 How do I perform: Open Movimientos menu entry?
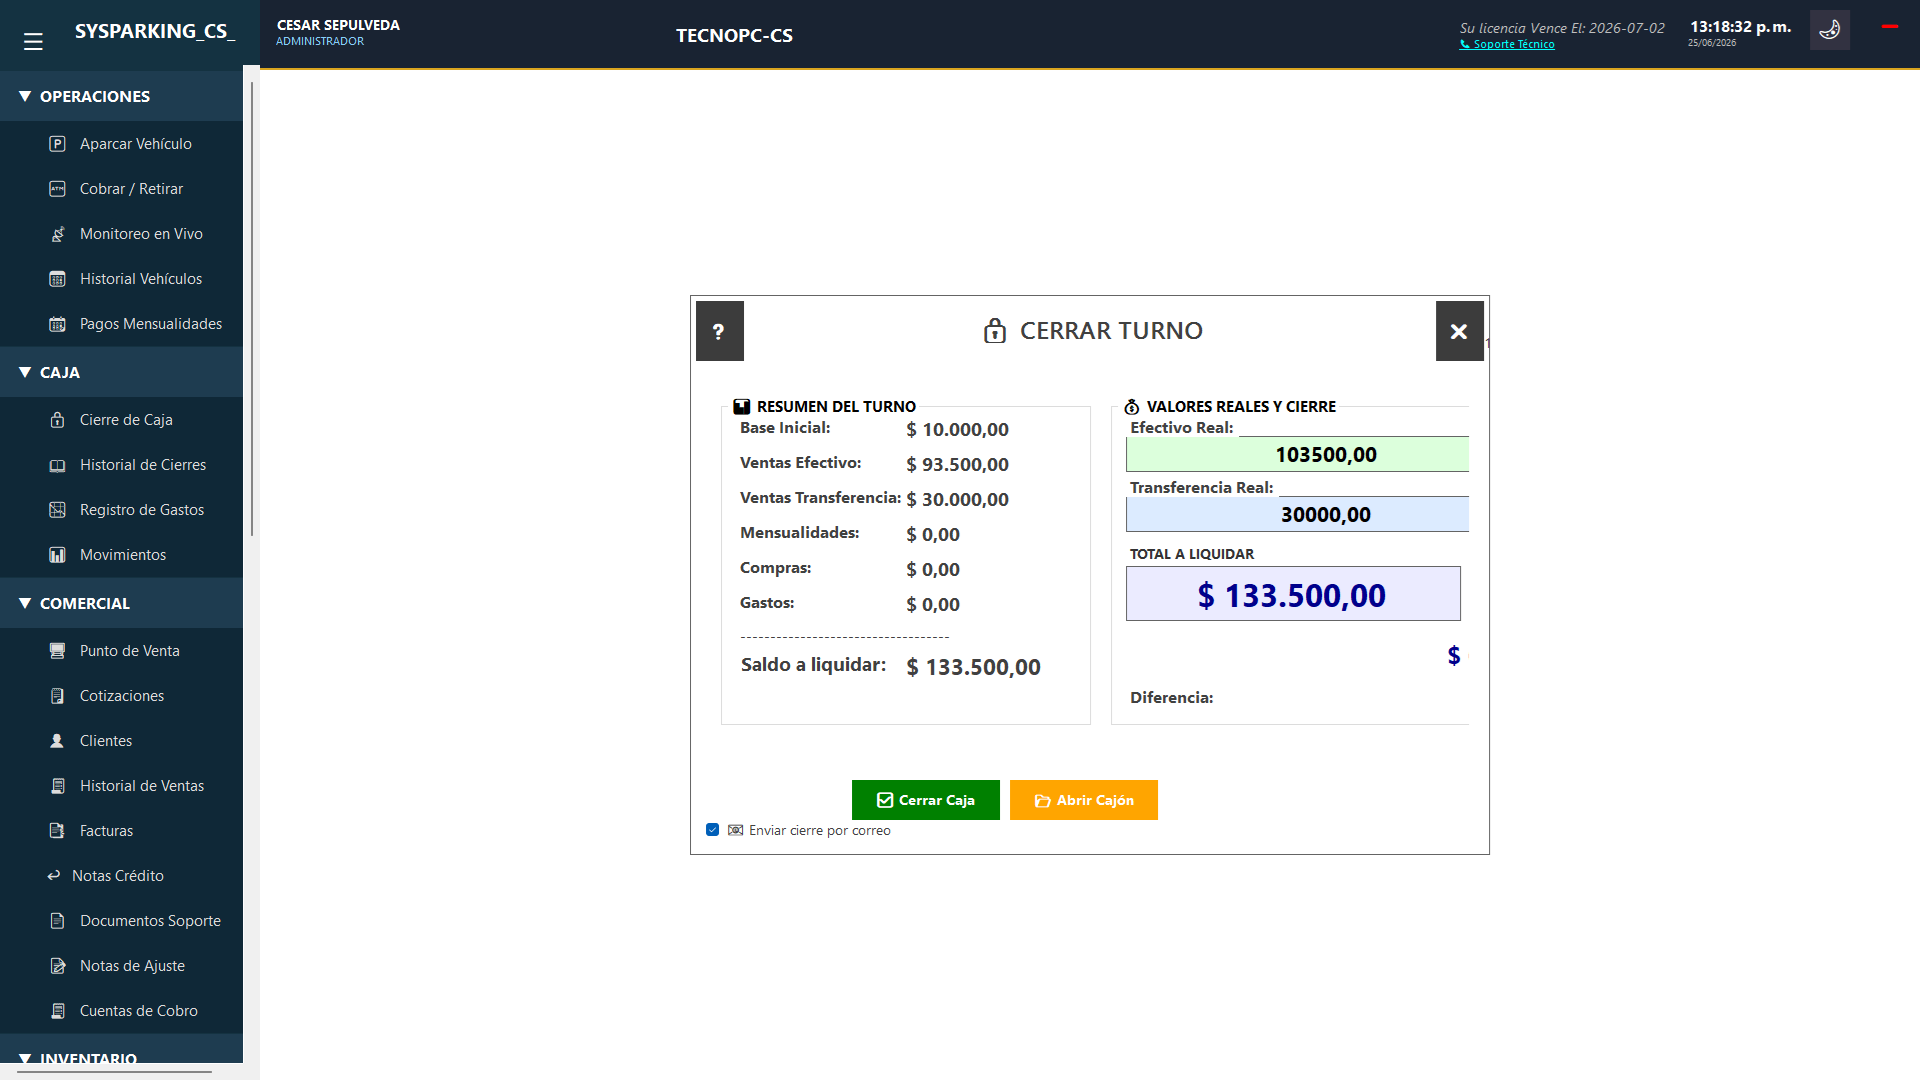pyautogui.click(x=121, y=555)
